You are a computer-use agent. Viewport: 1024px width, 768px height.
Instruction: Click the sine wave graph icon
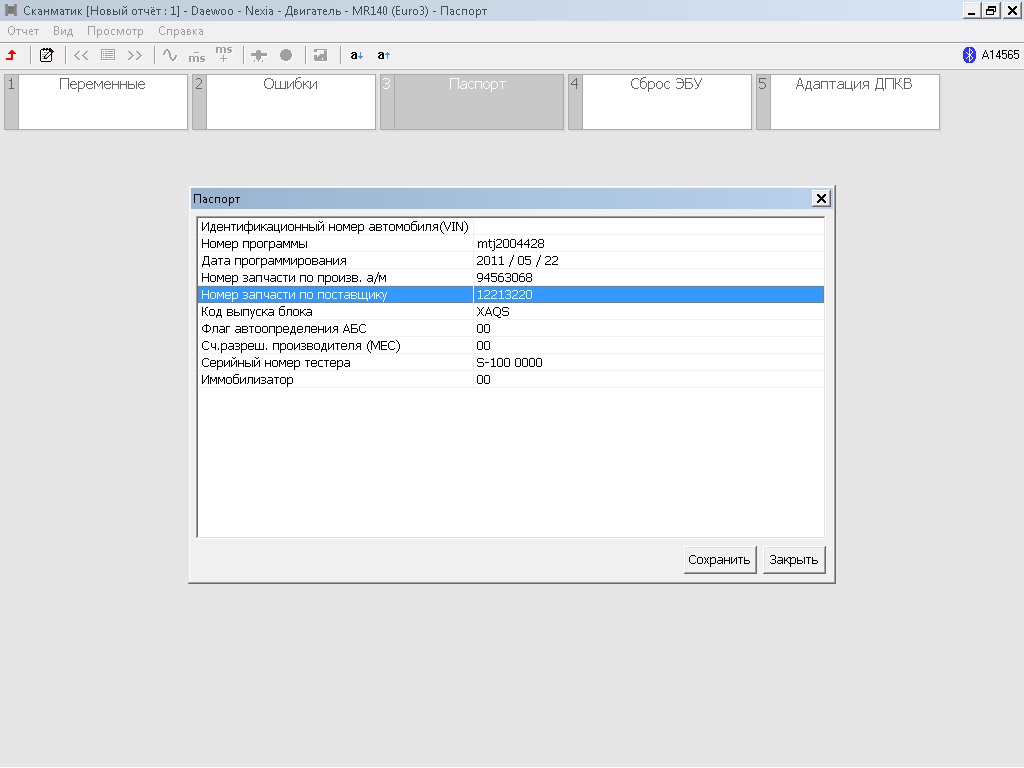click(170, 55)
